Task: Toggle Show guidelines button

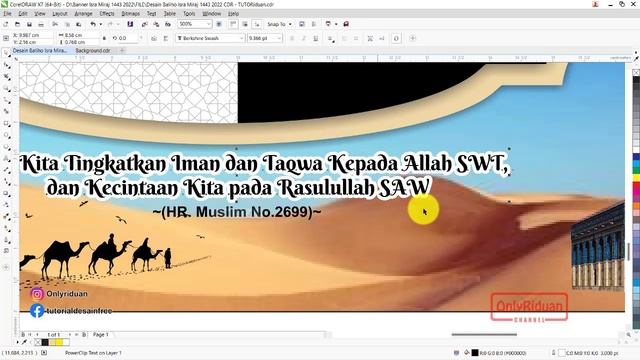Action: click(257, 24)
